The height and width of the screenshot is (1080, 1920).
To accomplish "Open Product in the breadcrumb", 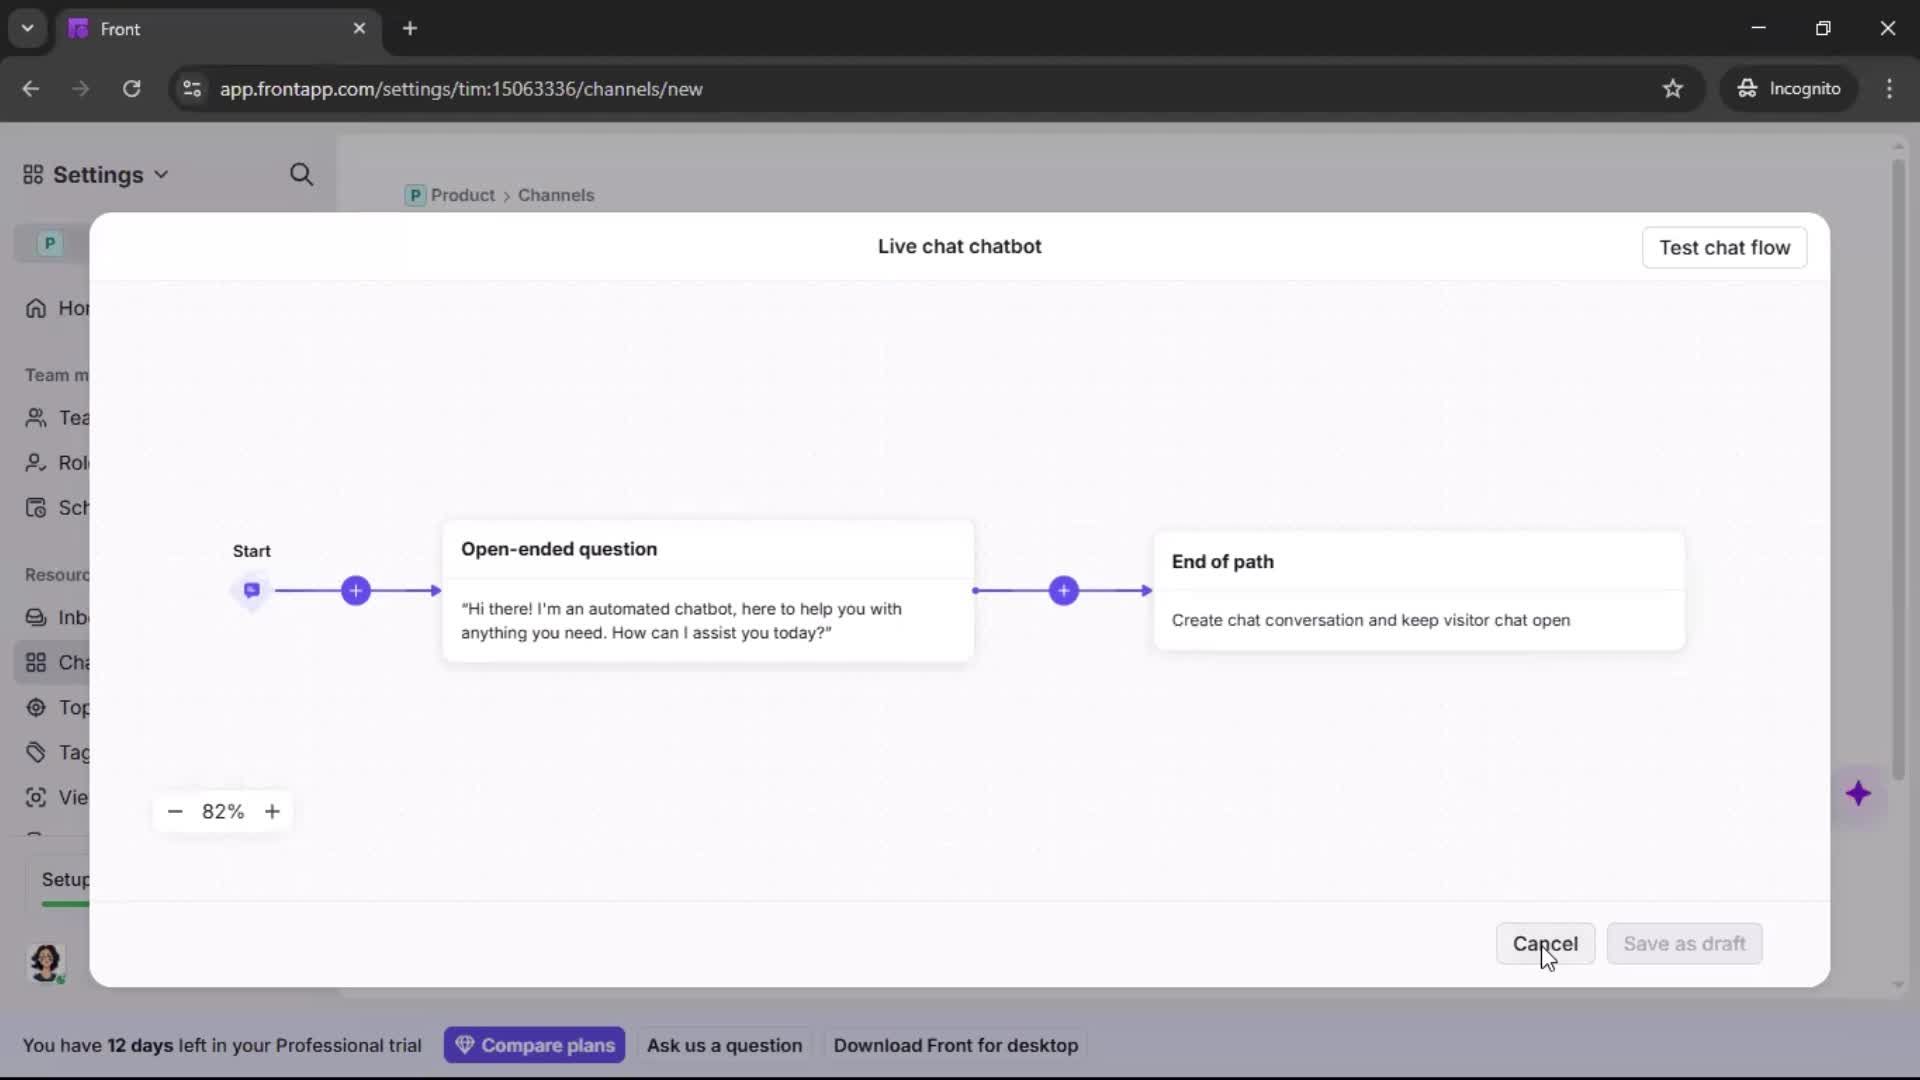I will (x=461, y=195).
